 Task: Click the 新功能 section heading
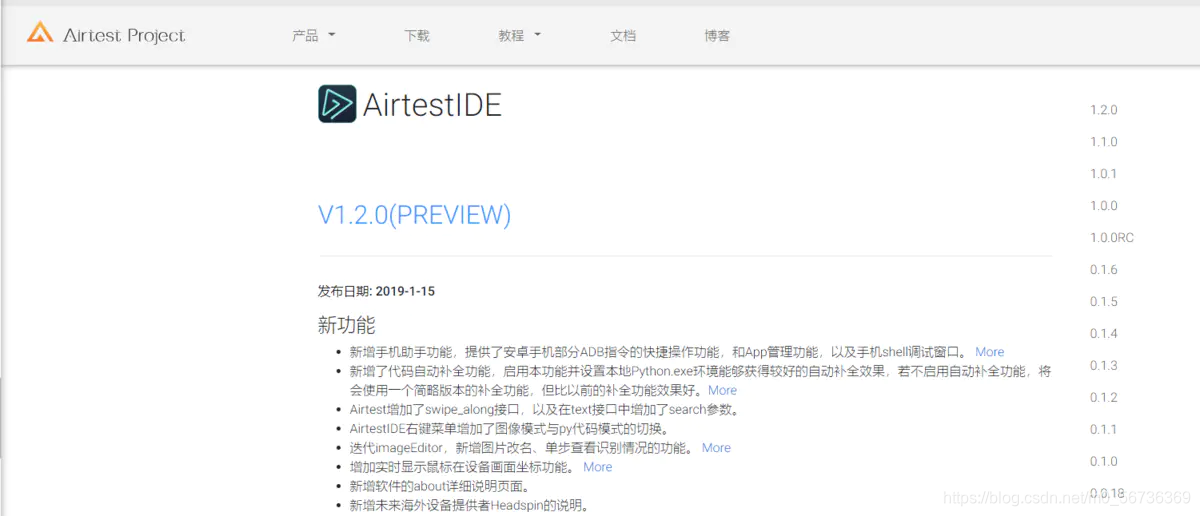click(346, 325)
